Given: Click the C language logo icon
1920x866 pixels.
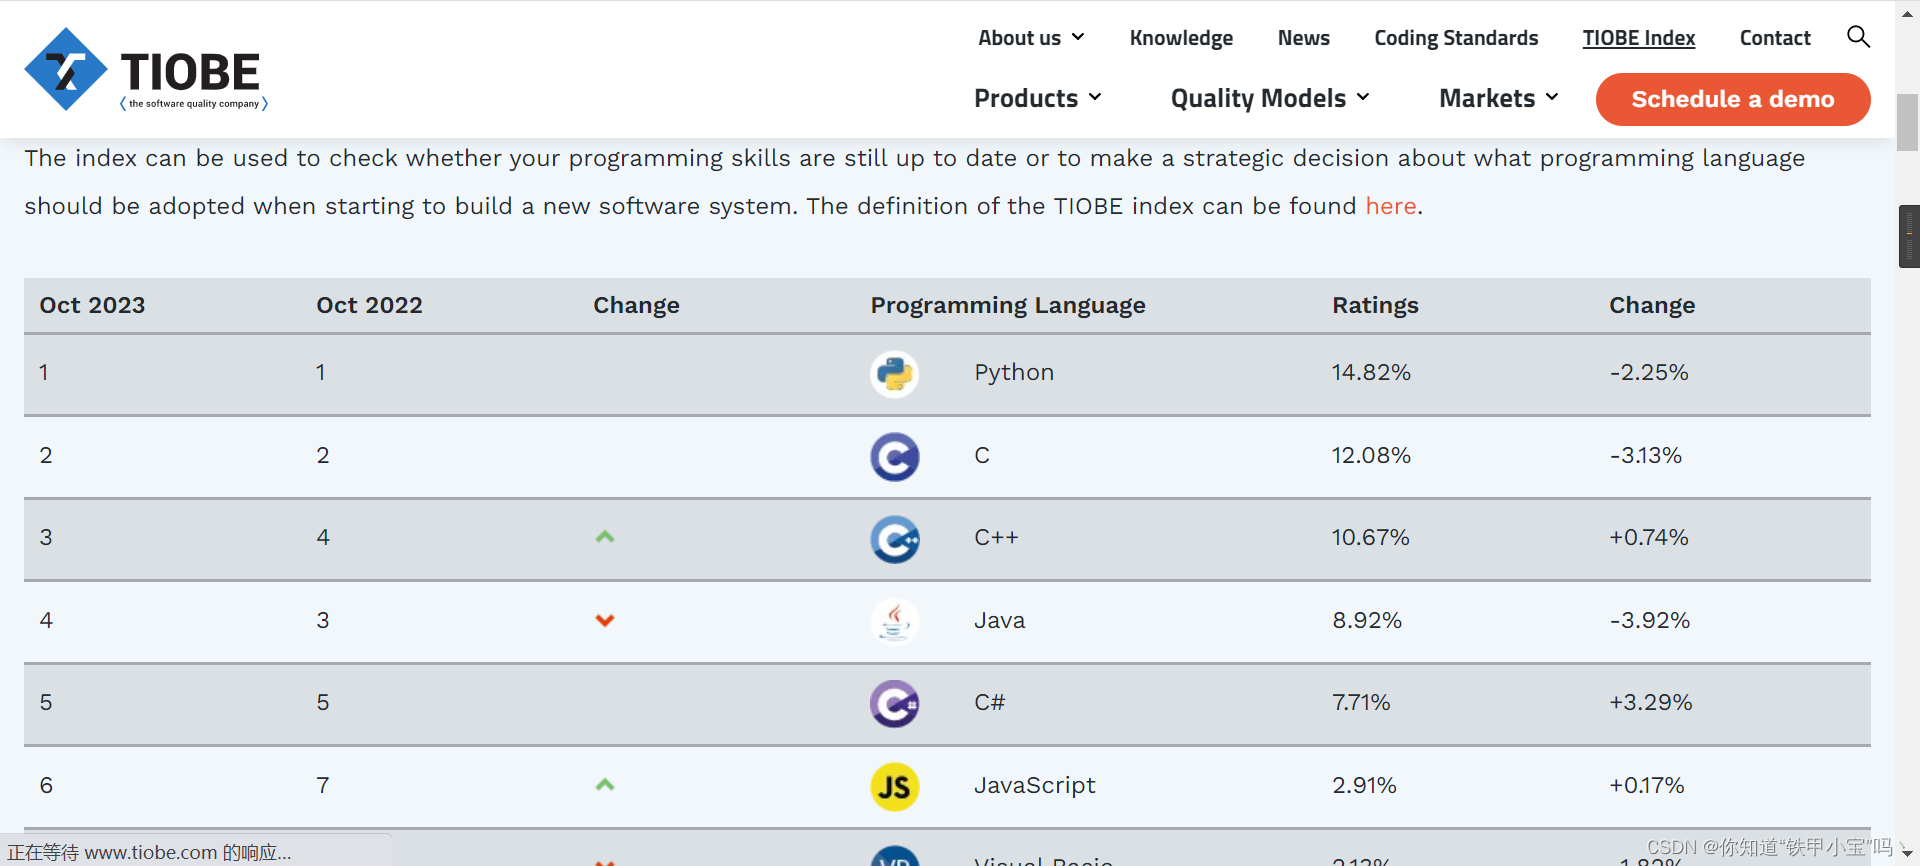Looking at the screenshot, I should tap(894, 457).
